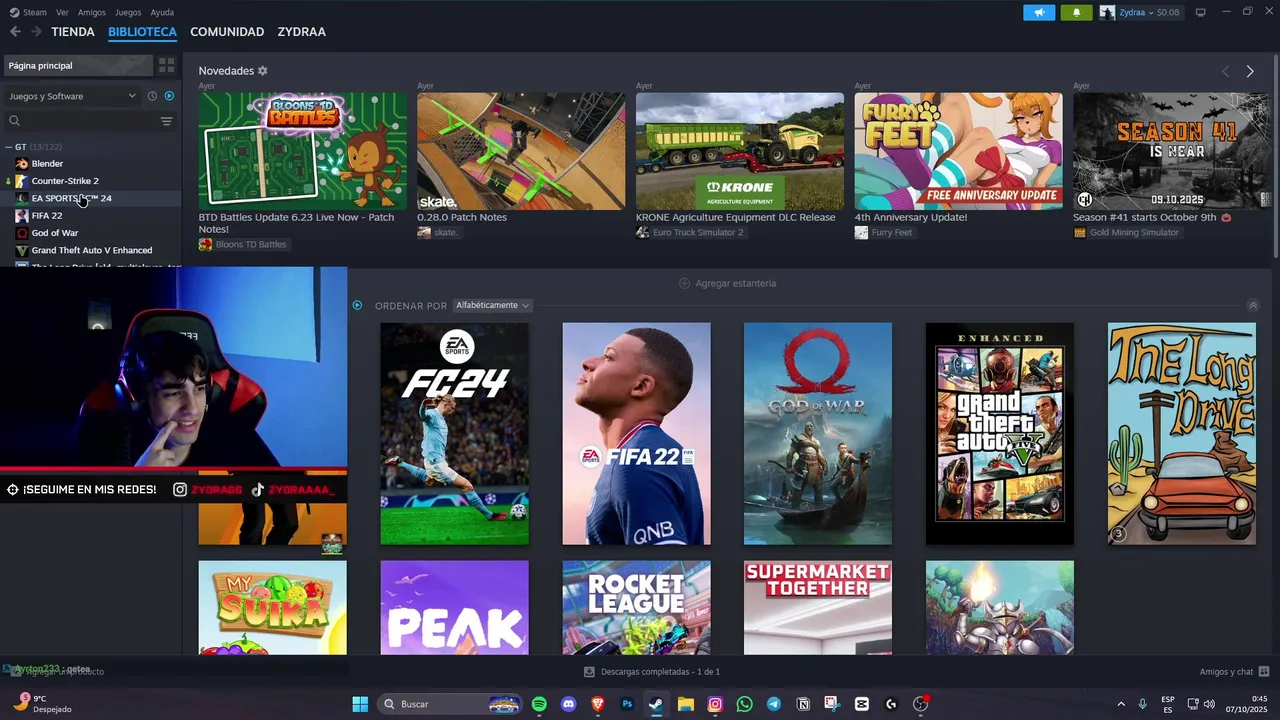Collapse the GT collection in sidebar

tap(9, 147)
